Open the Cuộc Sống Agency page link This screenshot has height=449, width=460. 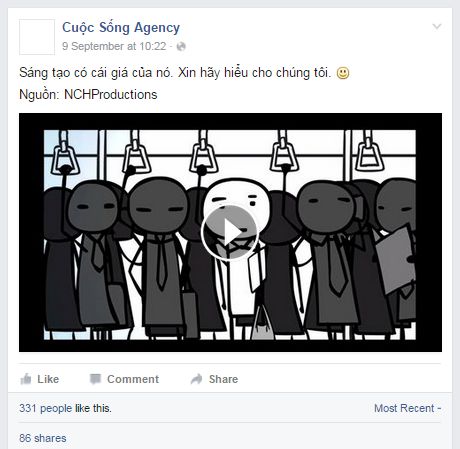(121, 28)
